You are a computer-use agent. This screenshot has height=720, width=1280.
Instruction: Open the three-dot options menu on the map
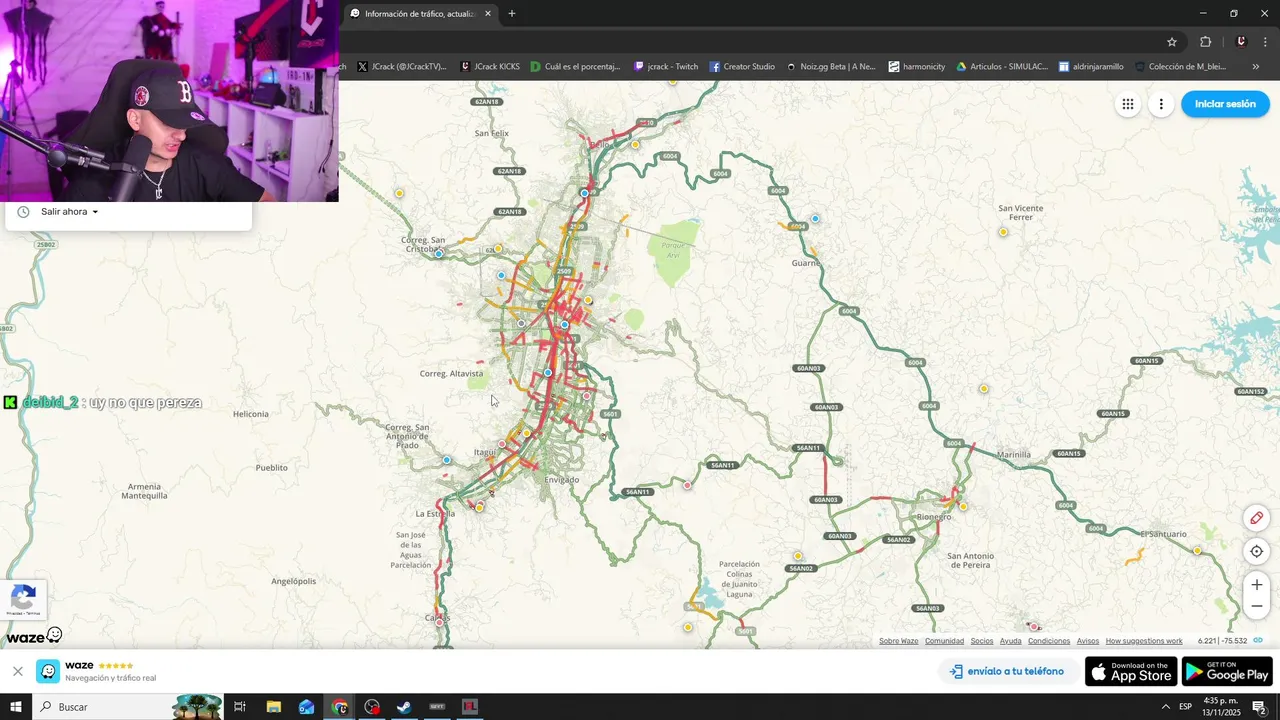pos(1161,104)
